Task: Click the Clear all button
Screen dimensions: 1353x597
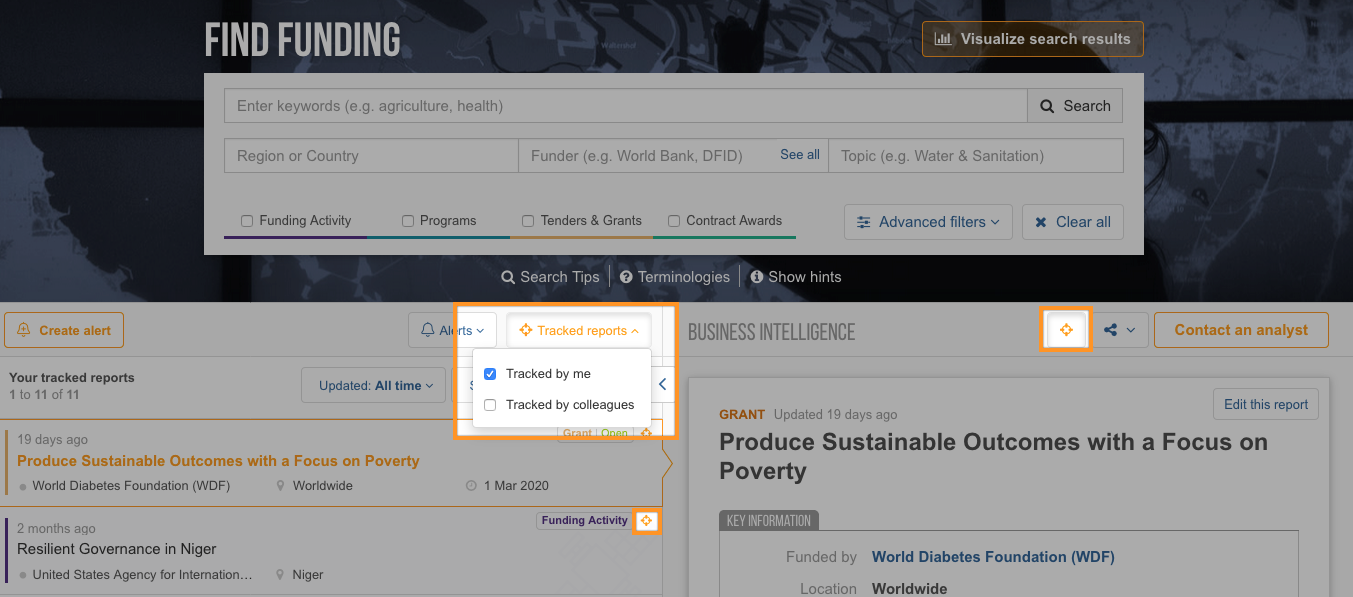Action: 1073,222
